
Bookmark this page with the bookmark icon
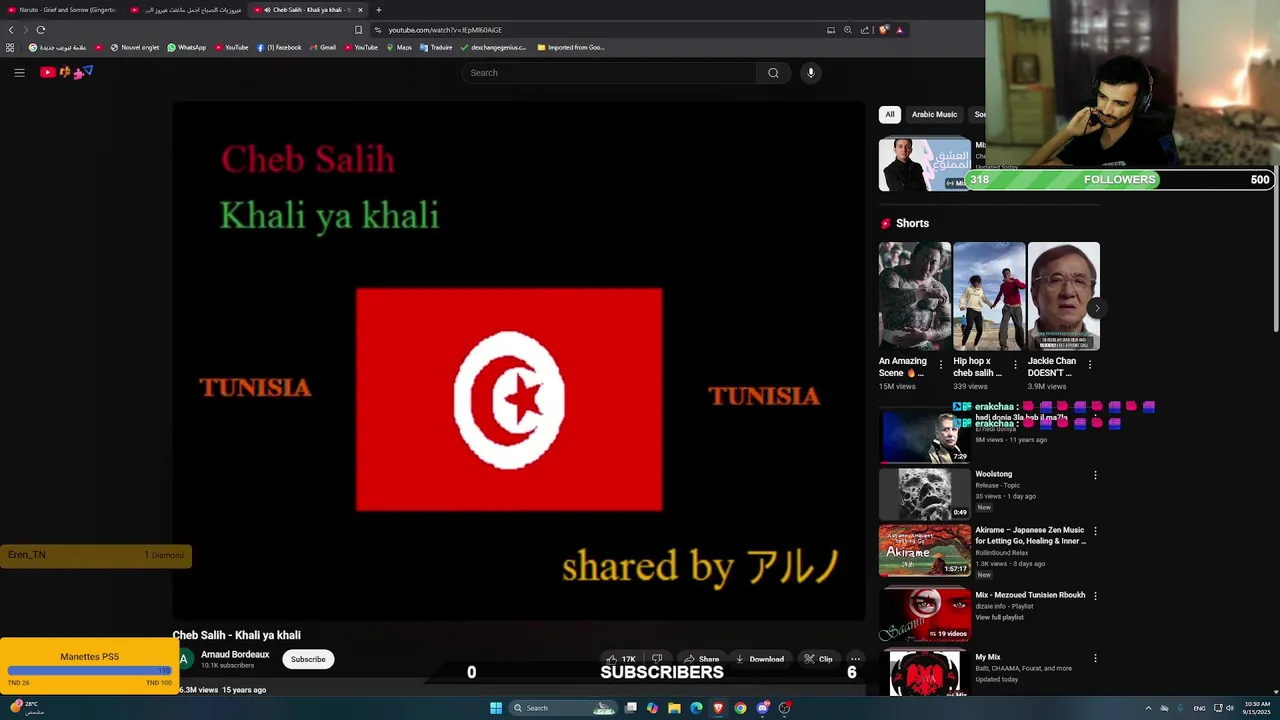coord(359,30)
